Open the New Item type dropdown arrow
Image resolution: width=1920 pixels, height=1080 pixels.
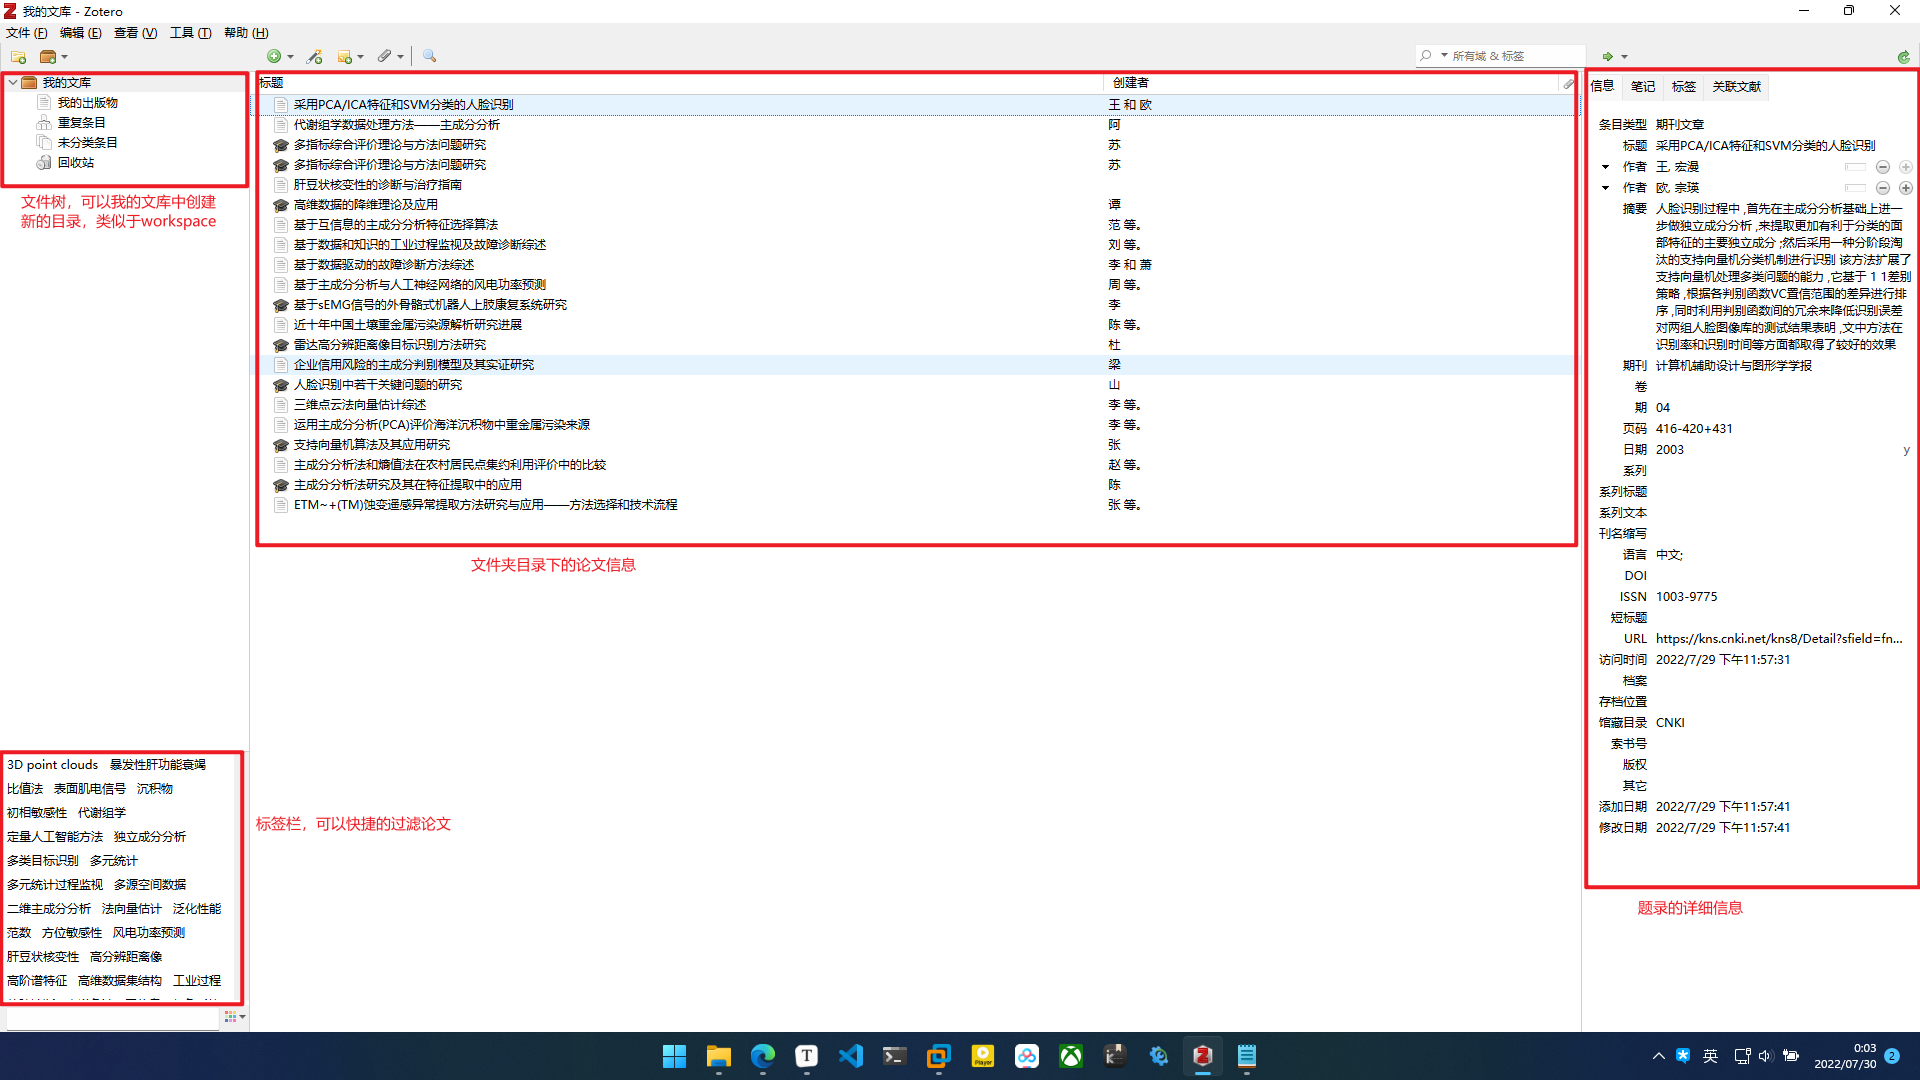pos(290,57)
